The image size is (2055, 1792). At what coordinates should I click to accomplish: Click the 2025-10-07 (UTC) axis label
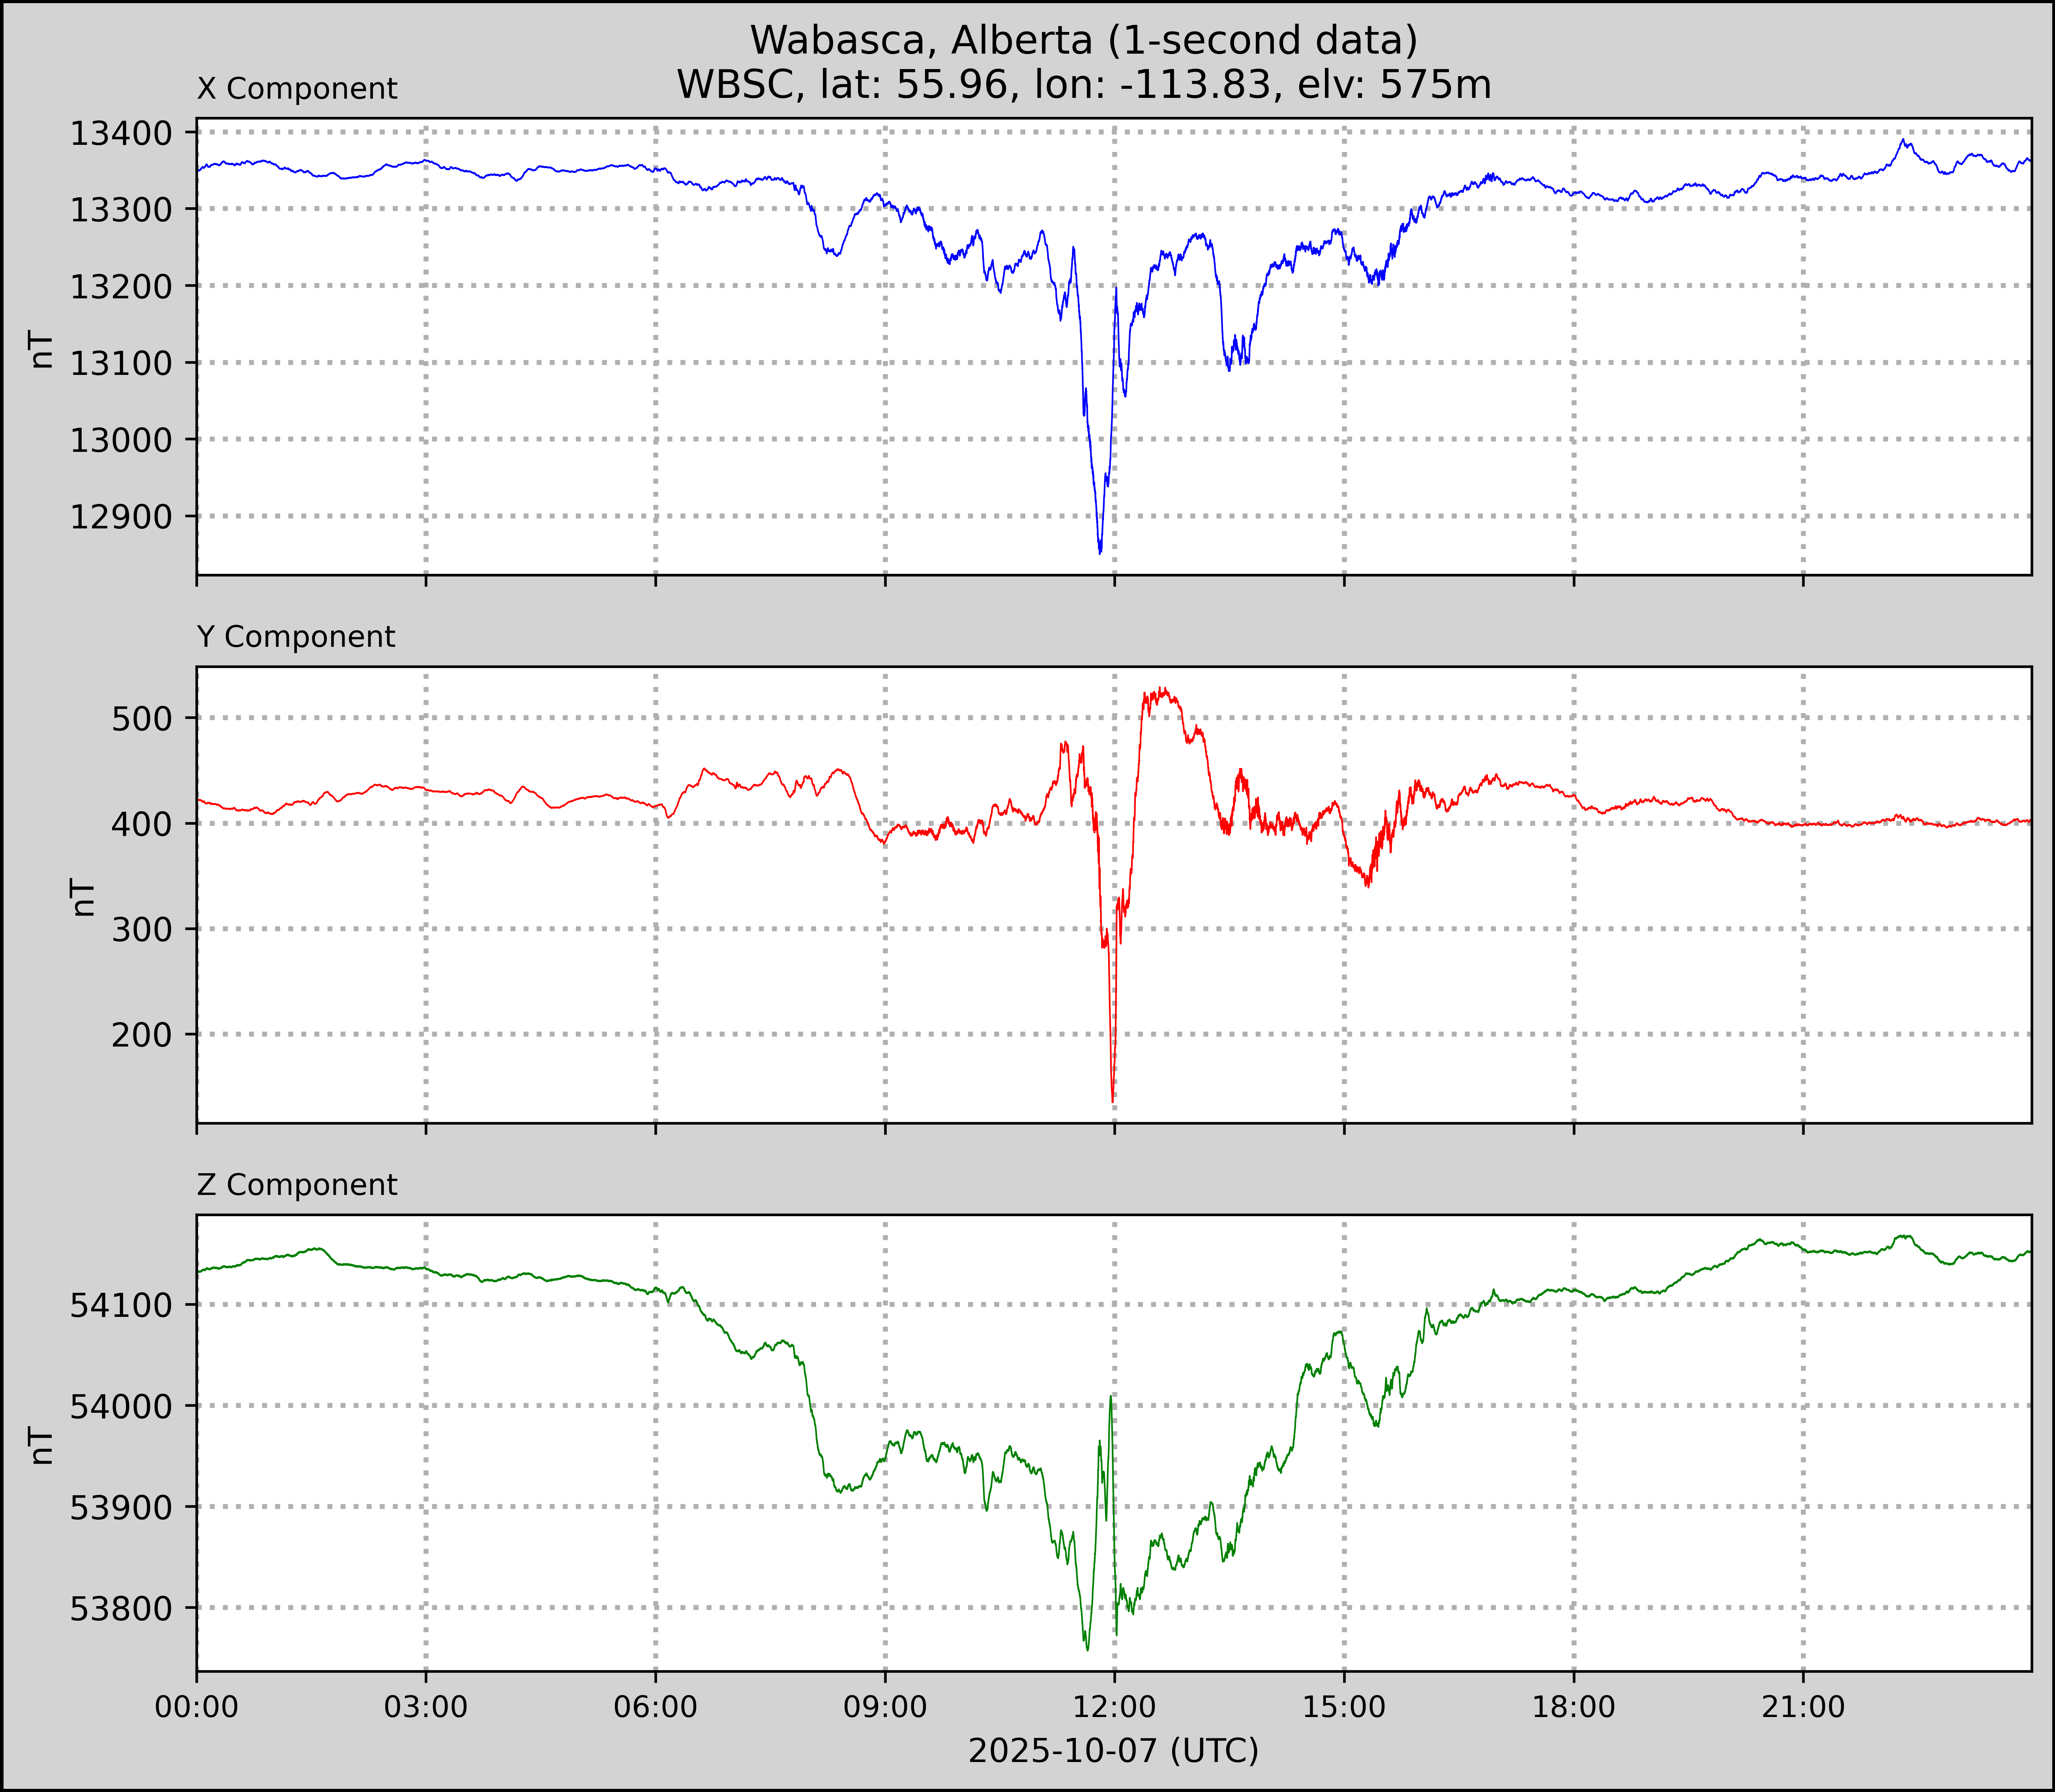click(1113, 1751)
